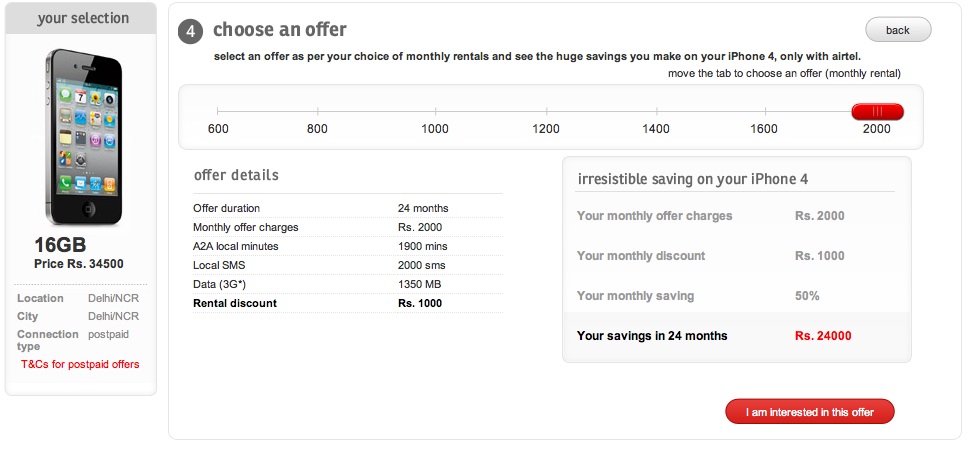Click the savings in 24 months amount
The image size is (972, 452).
(x=823, y=336)
